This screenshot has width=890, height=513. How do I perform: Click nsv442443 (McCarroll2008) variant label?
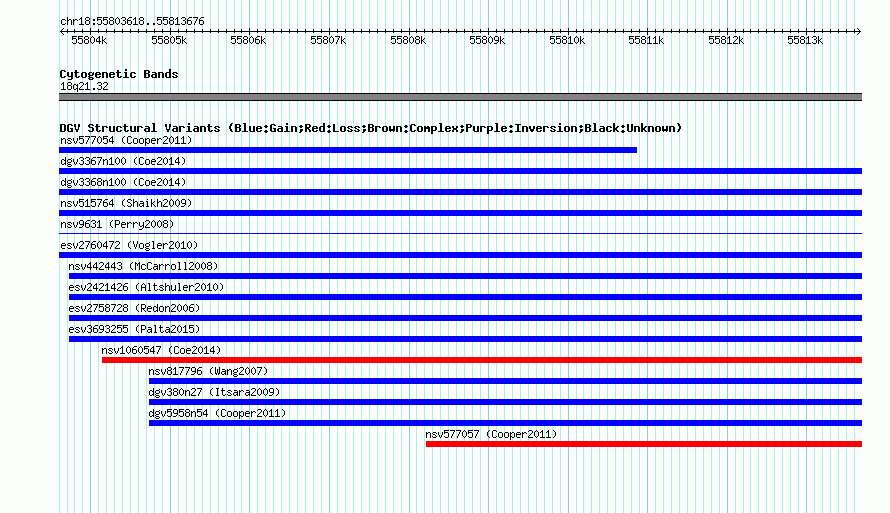click(143, 266)
